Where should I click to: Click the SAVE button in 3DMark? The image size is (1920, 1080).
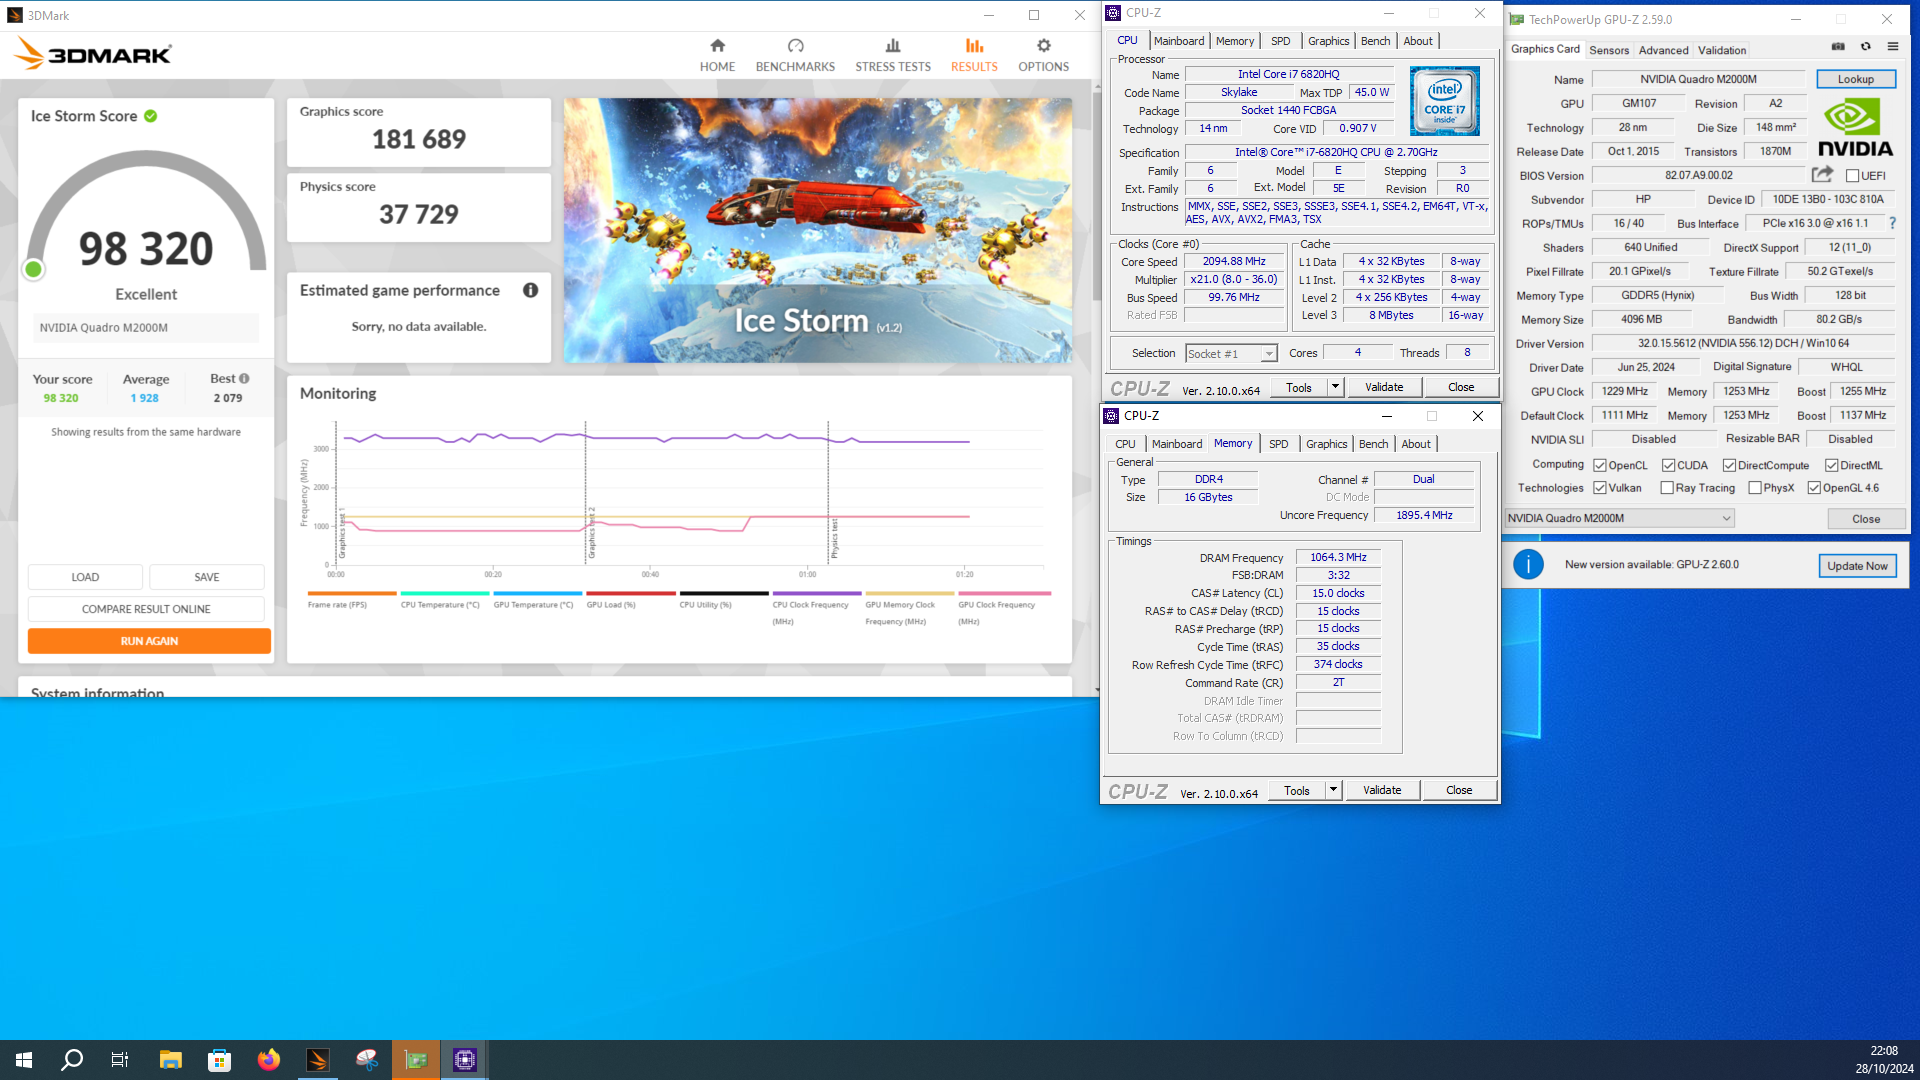[x=207, y=577]
